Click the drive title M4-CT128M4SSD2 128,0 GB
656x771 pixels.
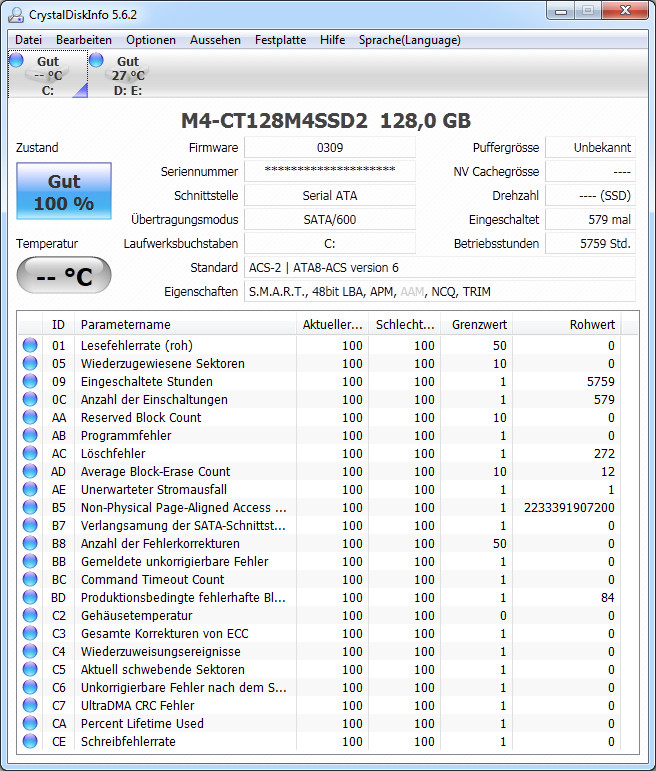326,121
